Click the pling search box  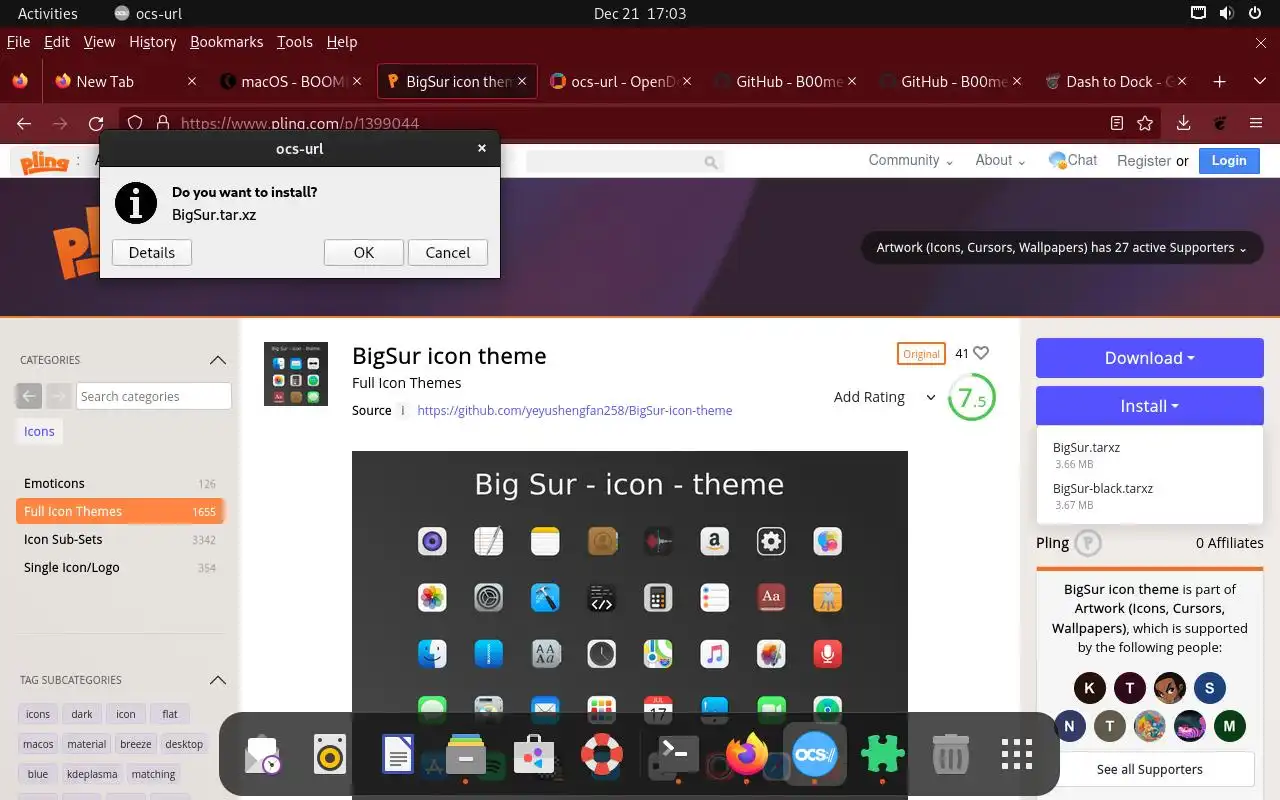(625, 161)
